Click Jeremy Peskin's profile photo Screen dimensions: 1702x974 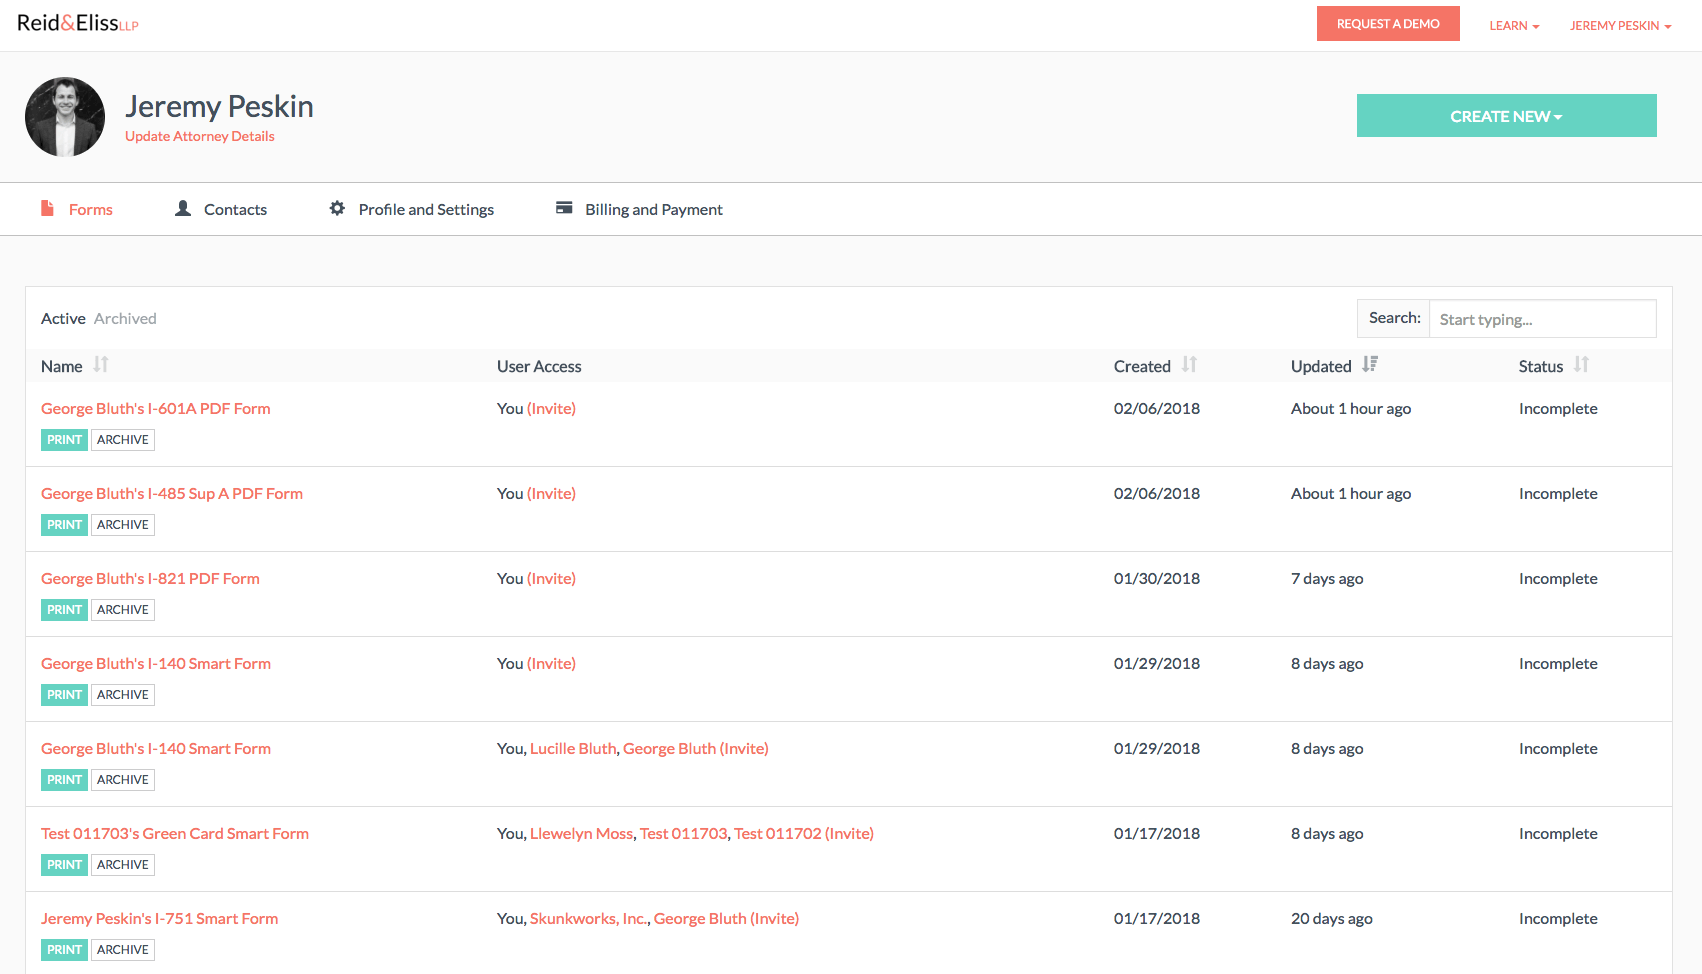(x=65, y=117)
